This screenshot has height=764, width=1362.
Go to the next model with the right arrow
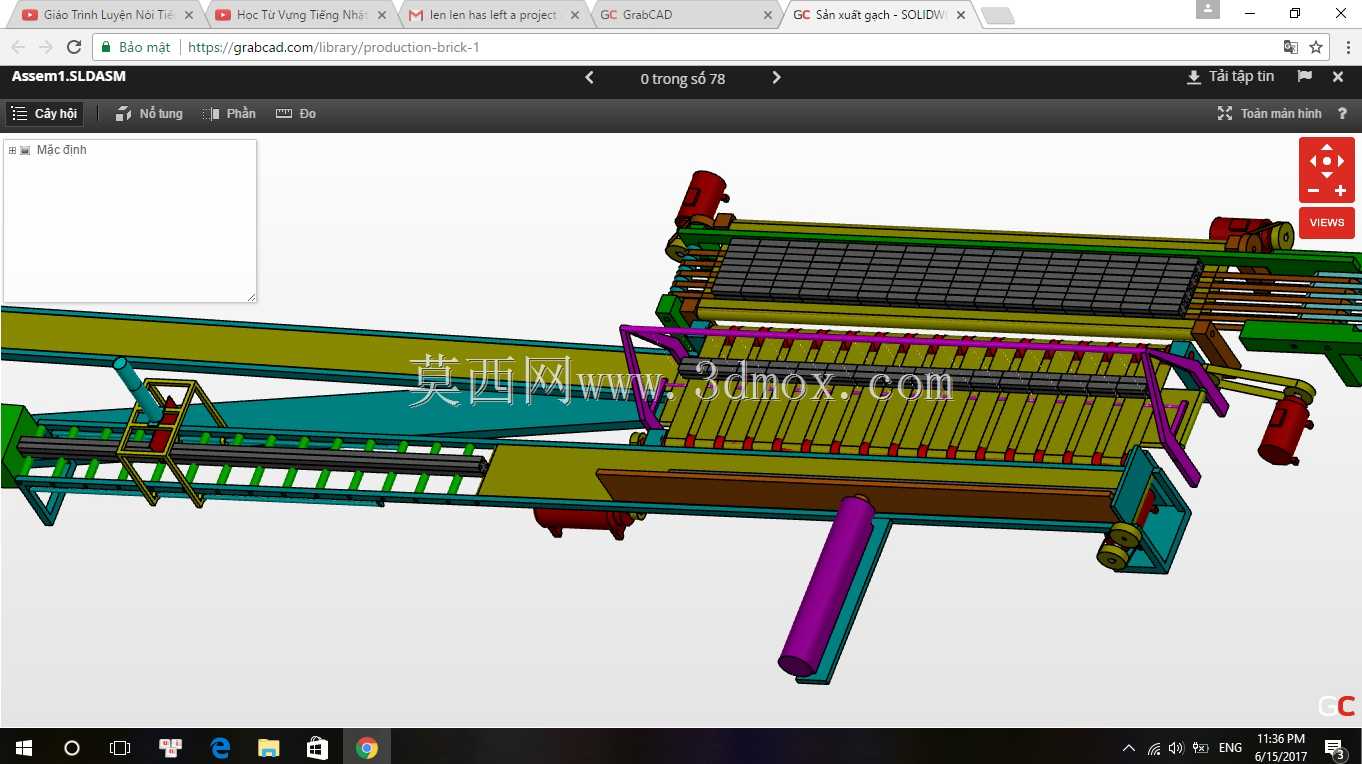(776, 78)
